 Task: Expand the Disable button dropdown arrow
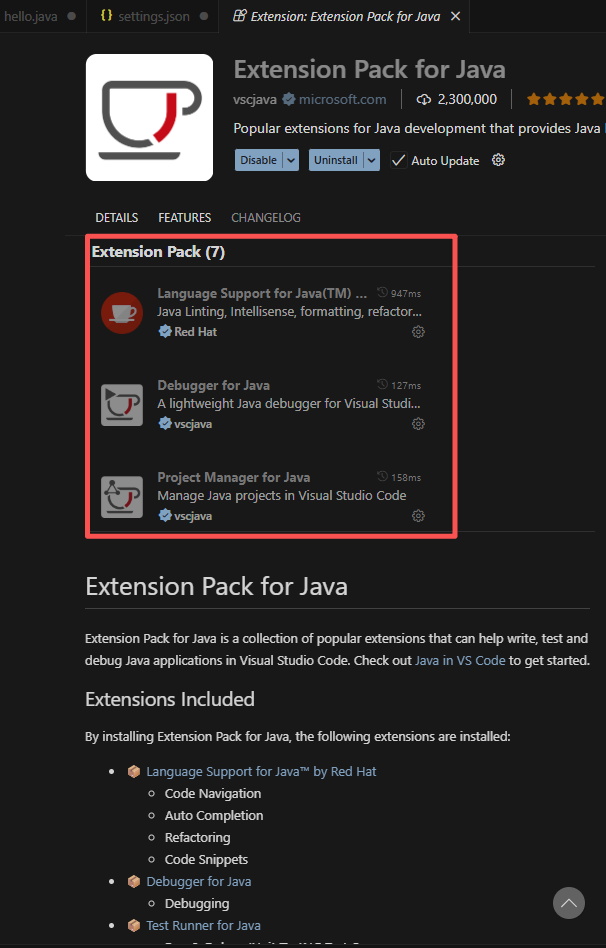coord(291,160)
